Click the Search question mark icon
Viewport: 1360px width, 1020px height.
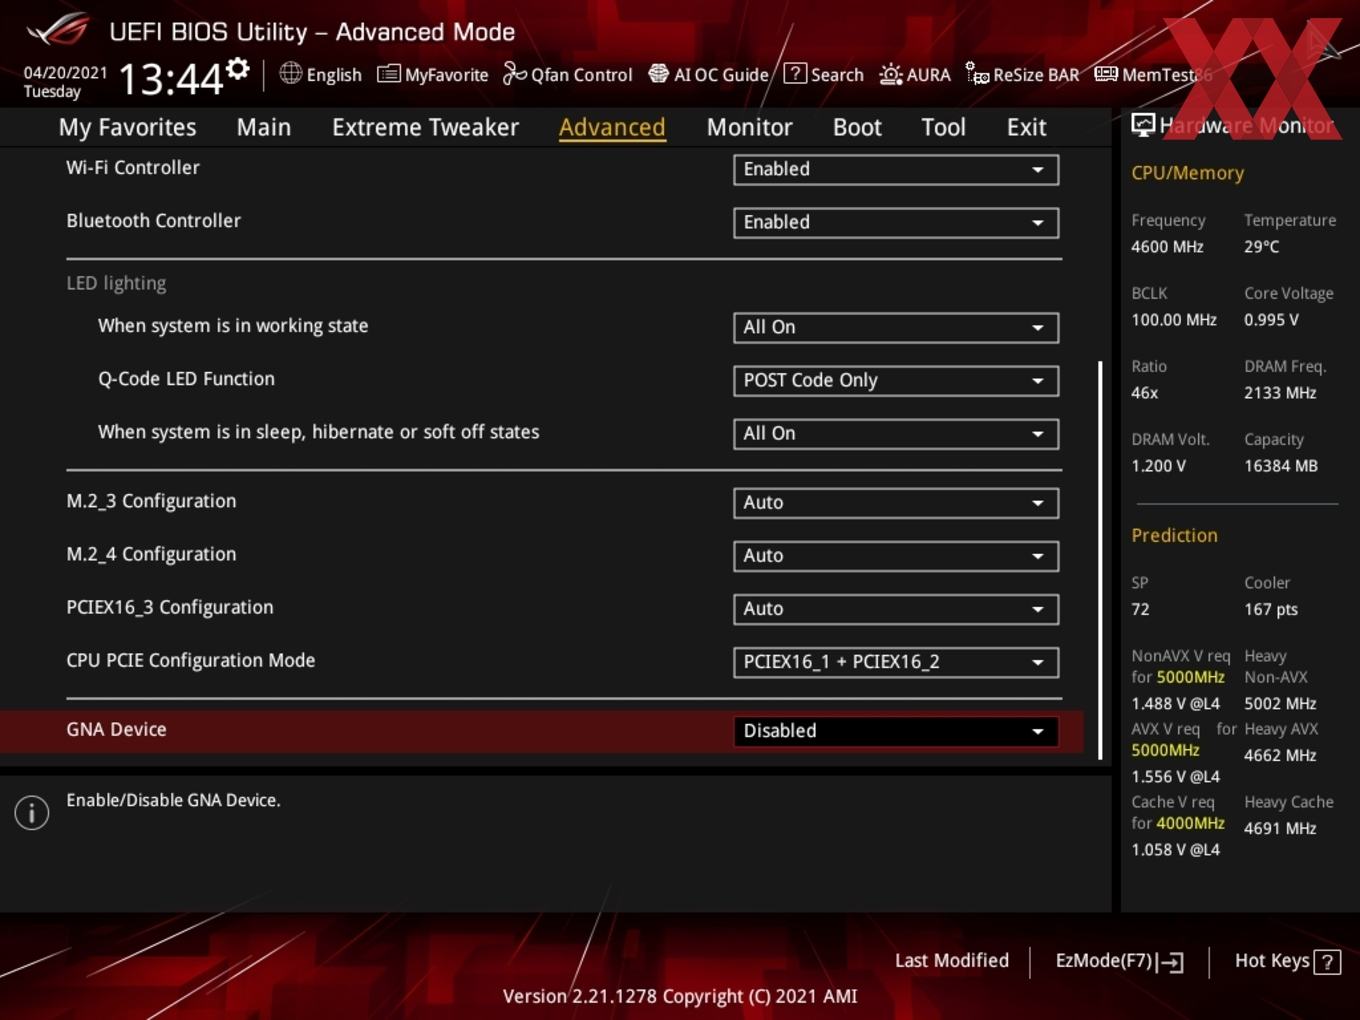[x=795, y=73]
